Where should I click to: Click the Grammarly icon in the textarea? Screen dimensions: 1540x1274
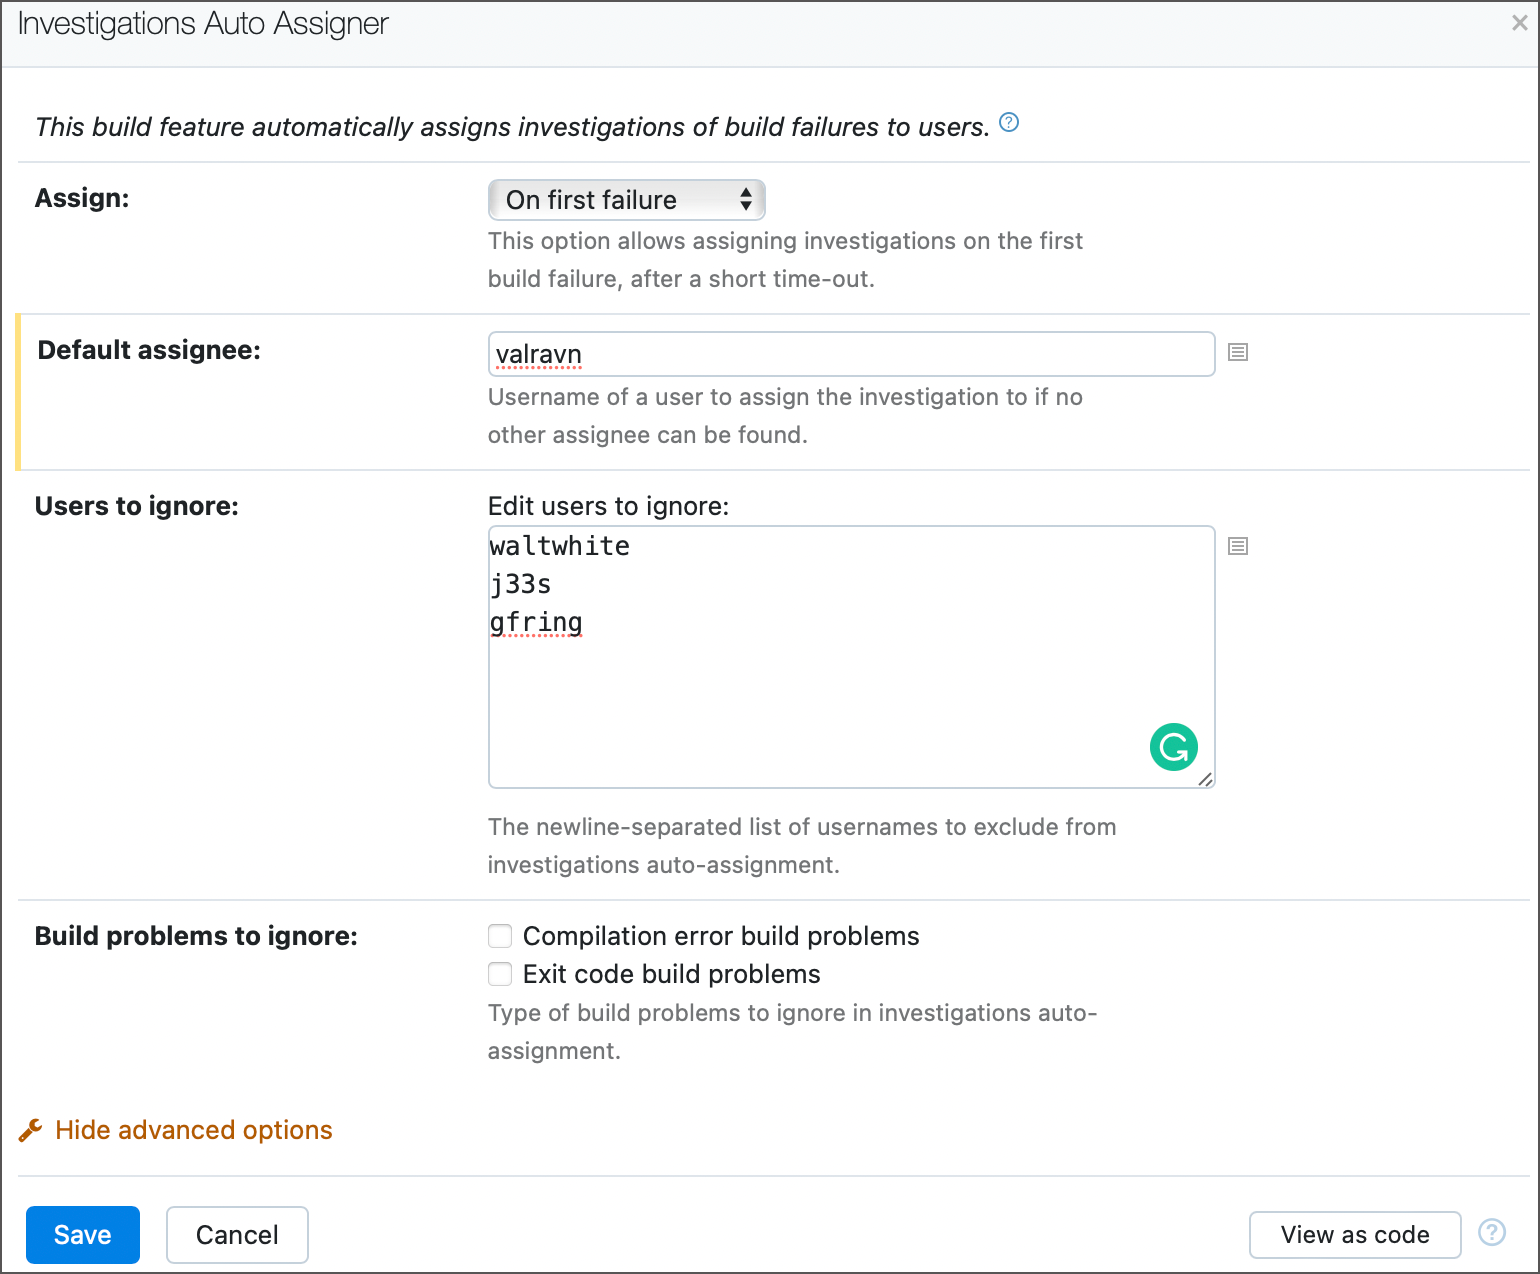tap(1173, 747)
